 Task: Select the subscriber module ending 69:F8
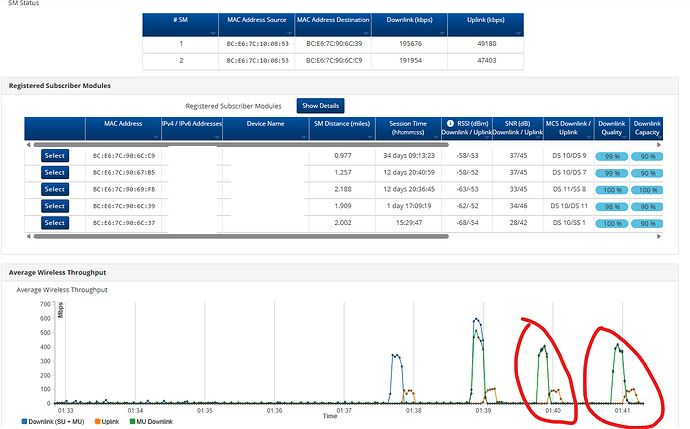point(54,189)
